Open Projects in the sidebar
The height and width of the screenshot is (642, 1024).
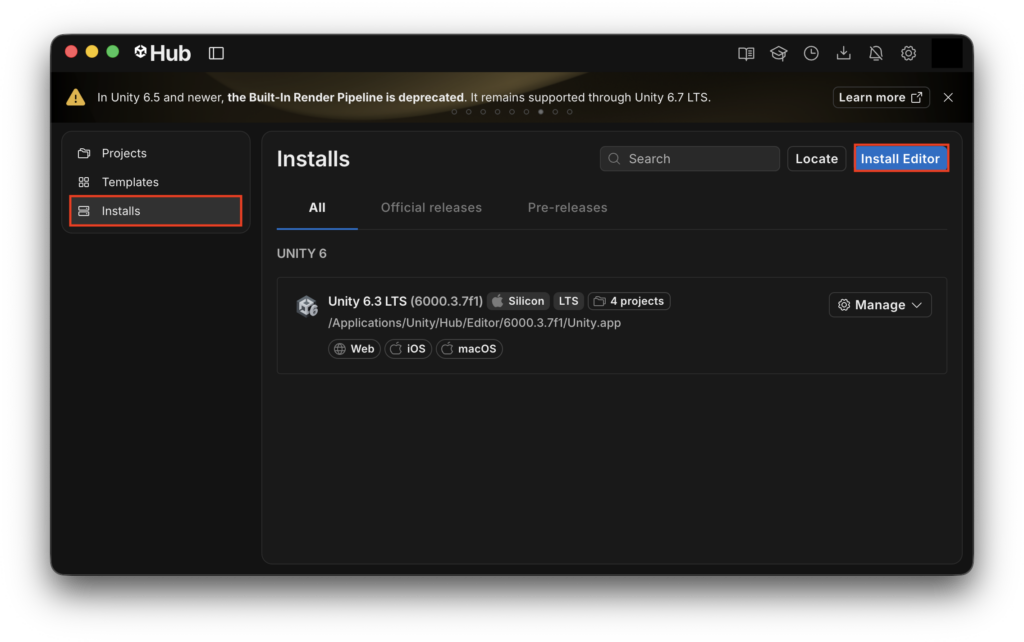tap(155, 153)
